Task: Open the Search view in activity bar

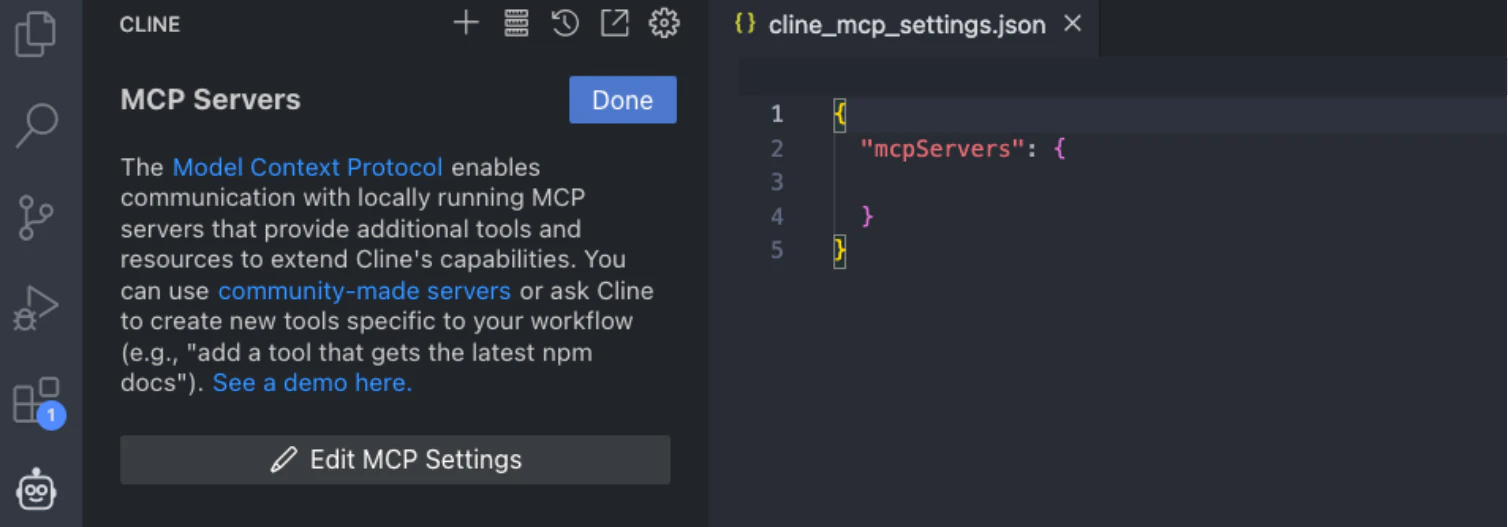Action: [36, 125]
